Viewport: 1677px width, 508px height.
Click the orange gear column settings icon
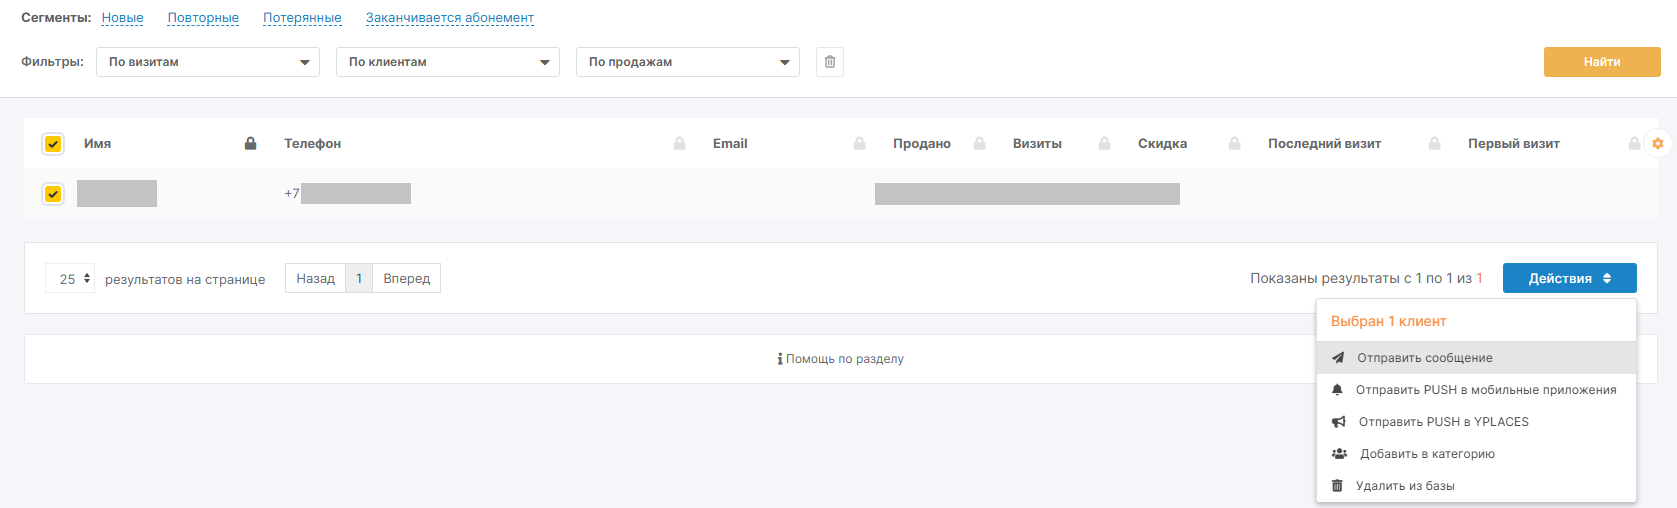1657,144
